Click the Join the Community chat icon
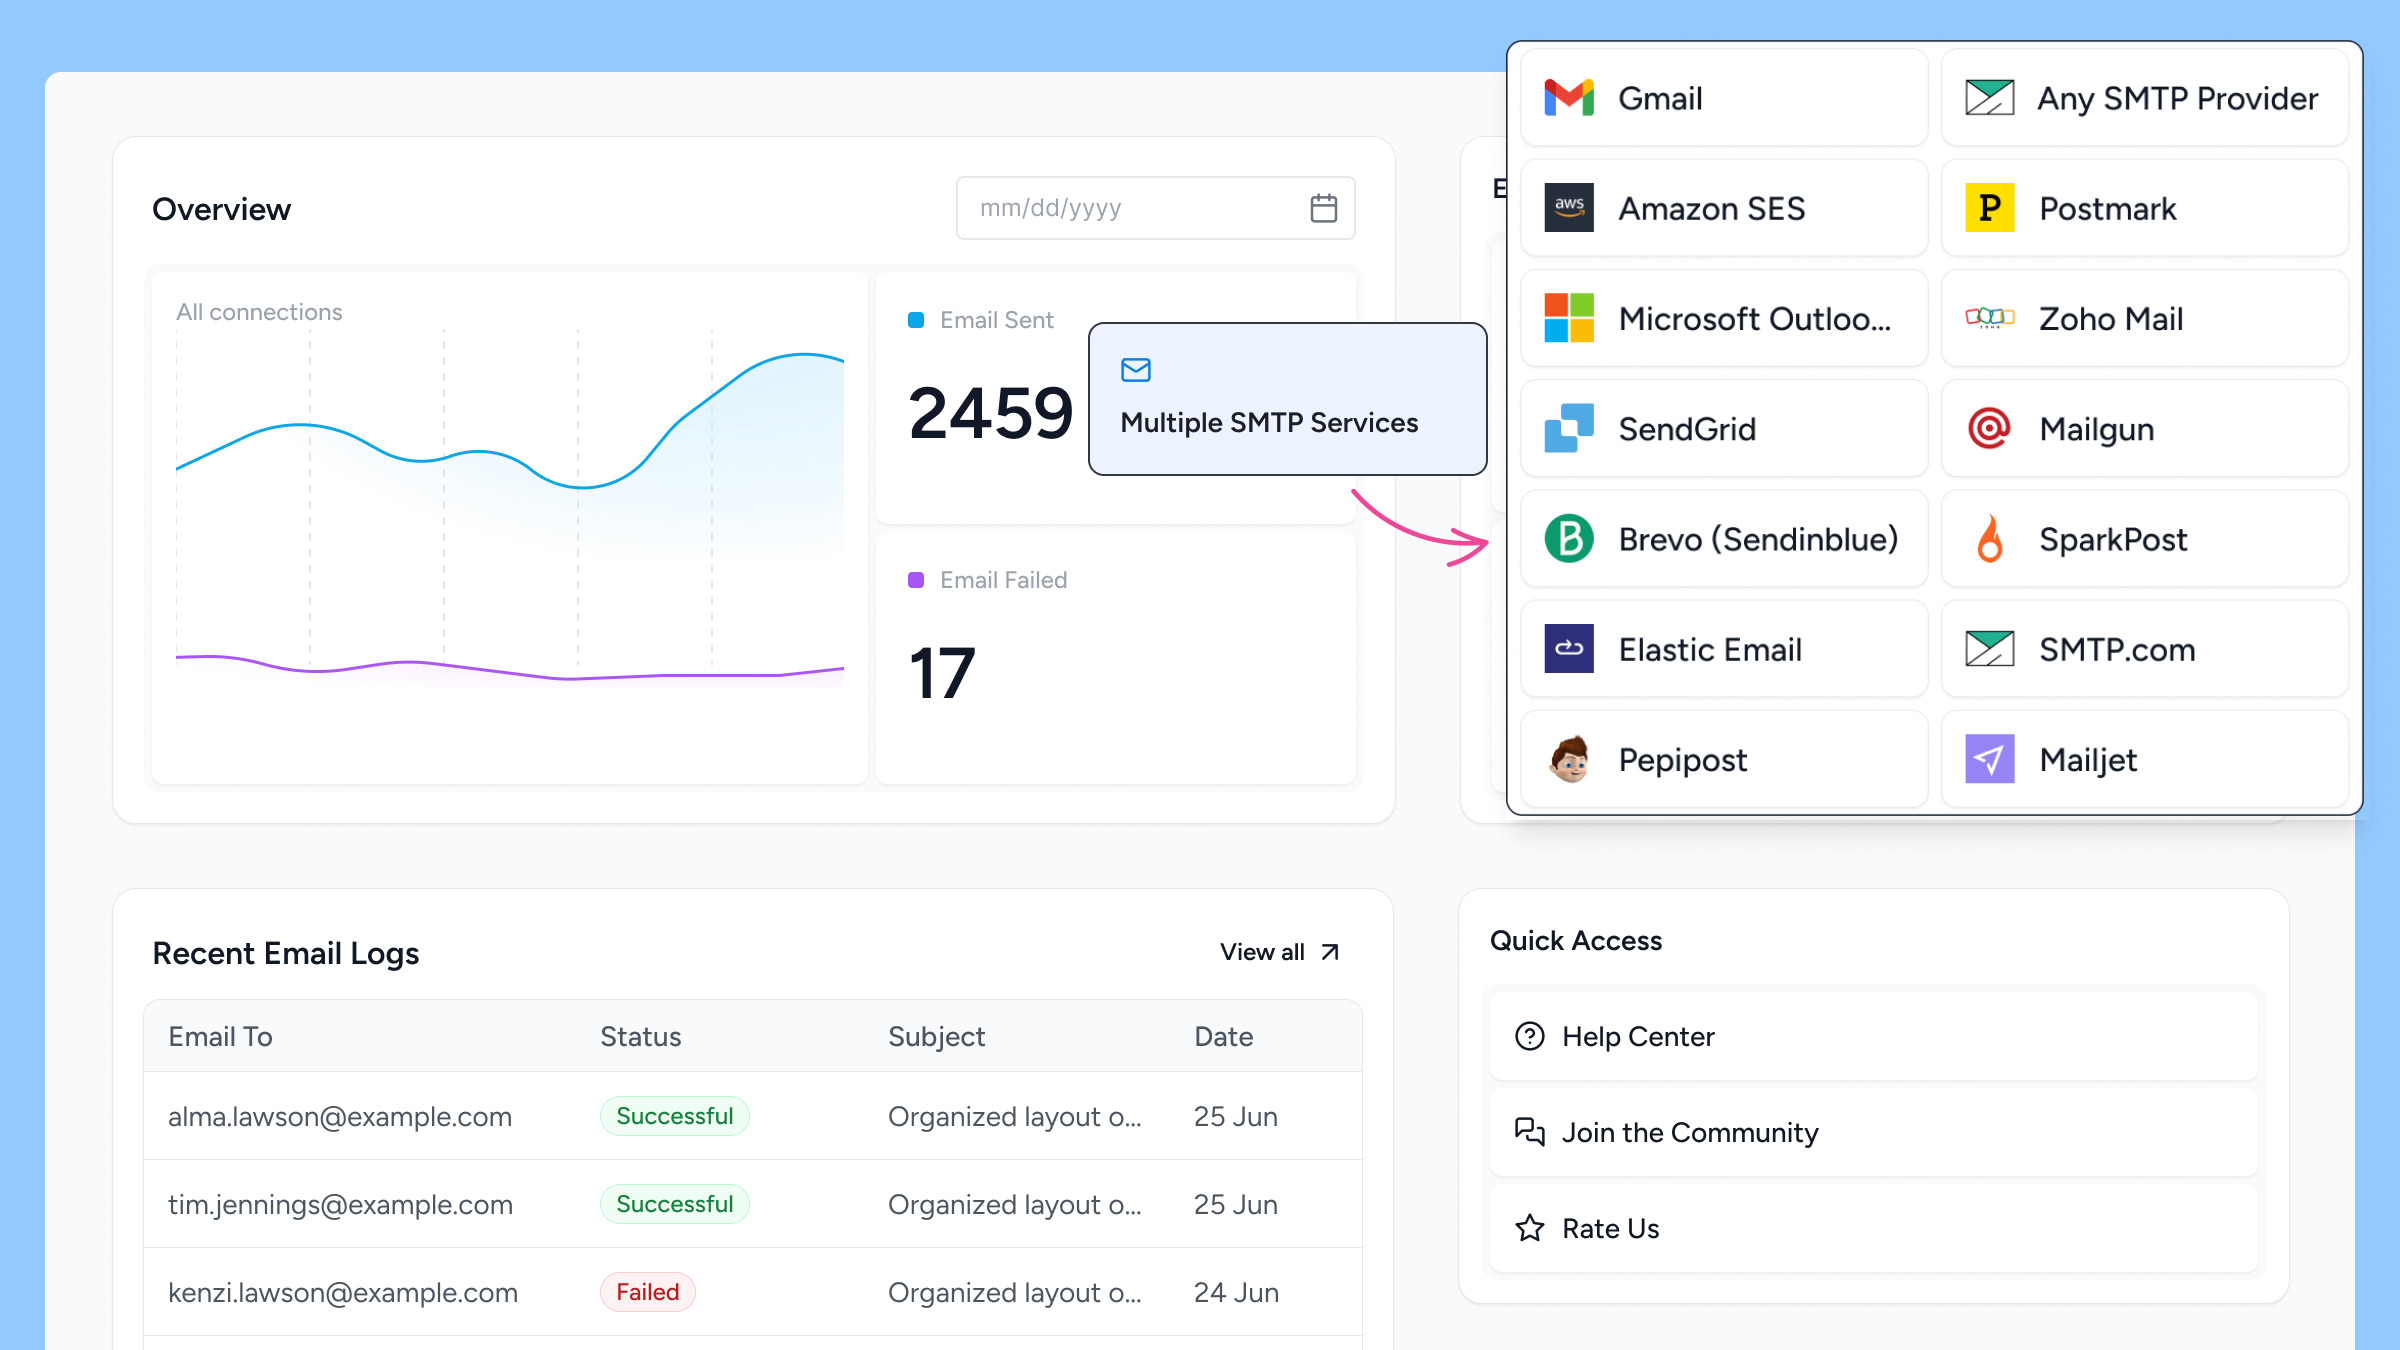Screen dimensions: 2400x1350 (x=1530, y=1132)
